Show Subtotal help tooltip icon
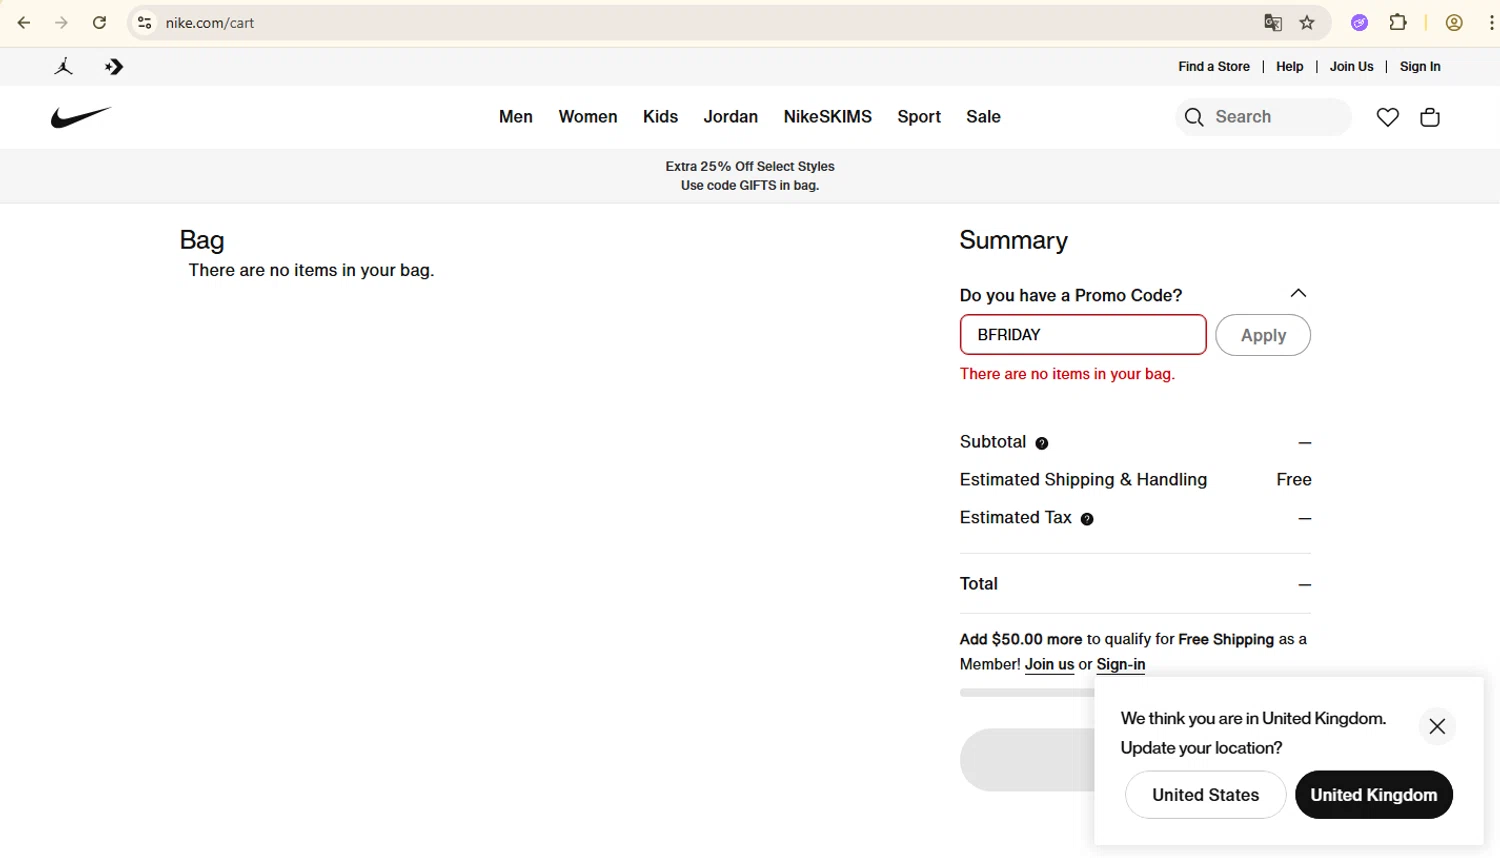The height and width of the screenshot is (858, 1500). coord(1042,443)
